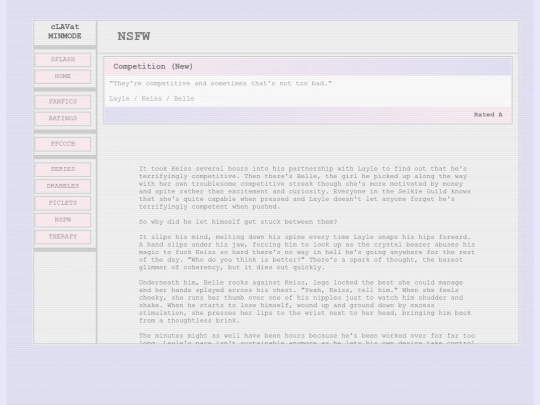The width and height of the screenshot is (540, 405).
Task: Click the cLAVat MINMODE site title
Action: pyautogui.click(x=65, y=31)
